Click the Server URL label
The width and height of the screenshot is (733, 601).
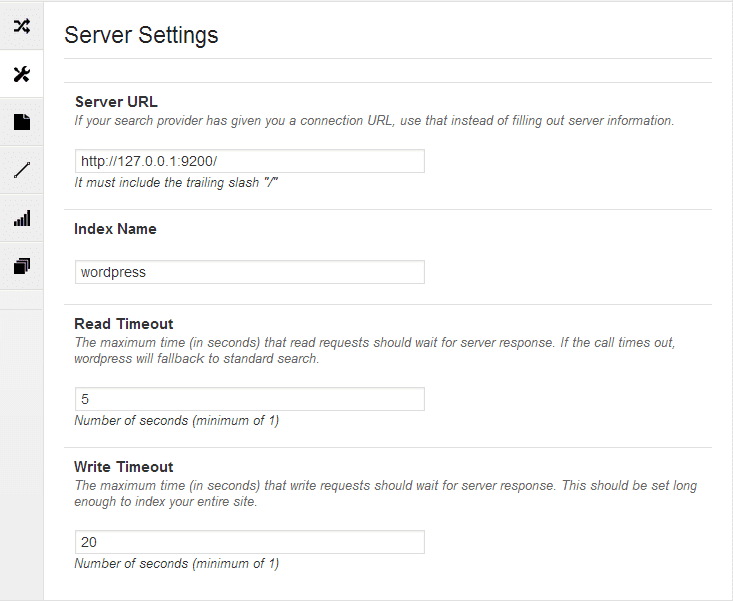(116, 102)
